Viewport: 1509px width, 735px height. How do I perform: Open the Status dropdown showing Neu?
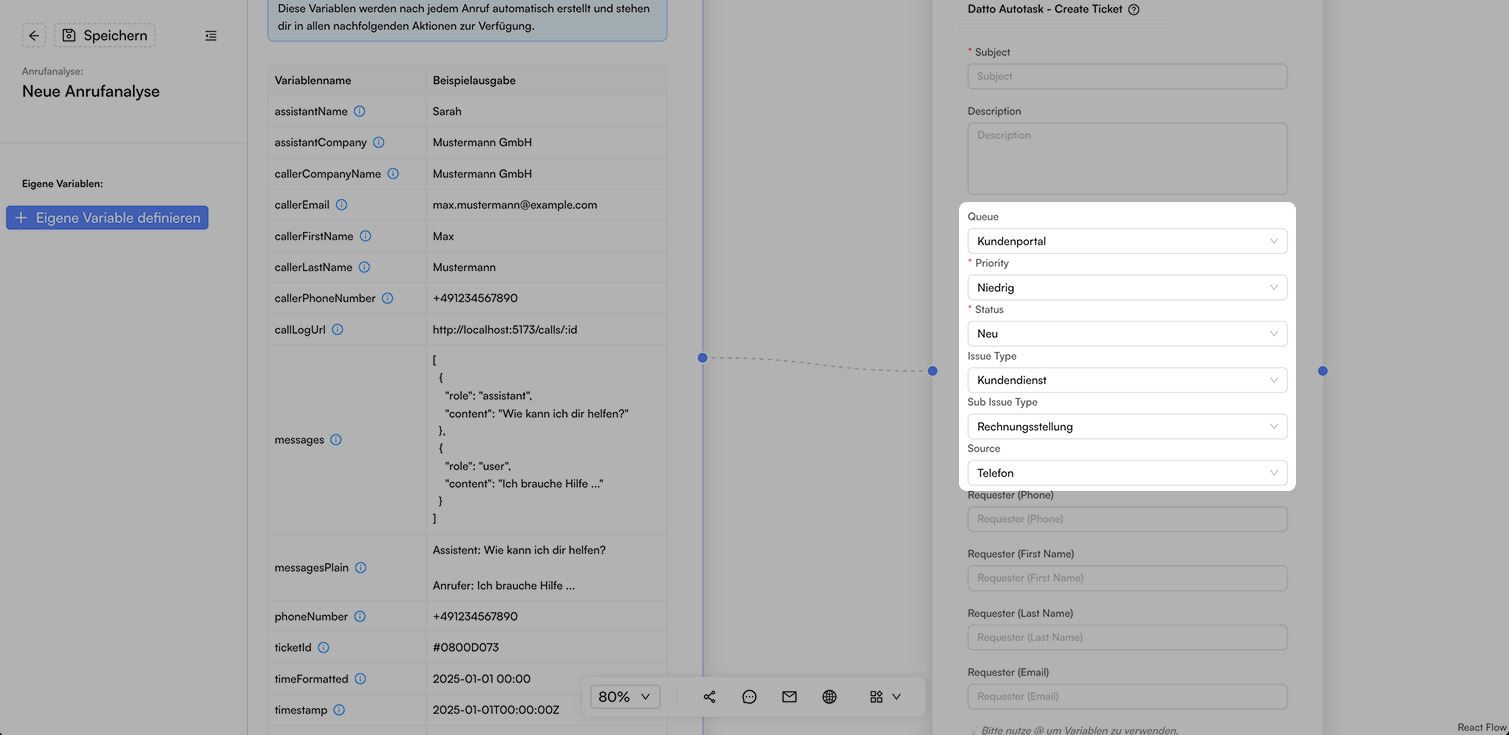coord(1127,333)
